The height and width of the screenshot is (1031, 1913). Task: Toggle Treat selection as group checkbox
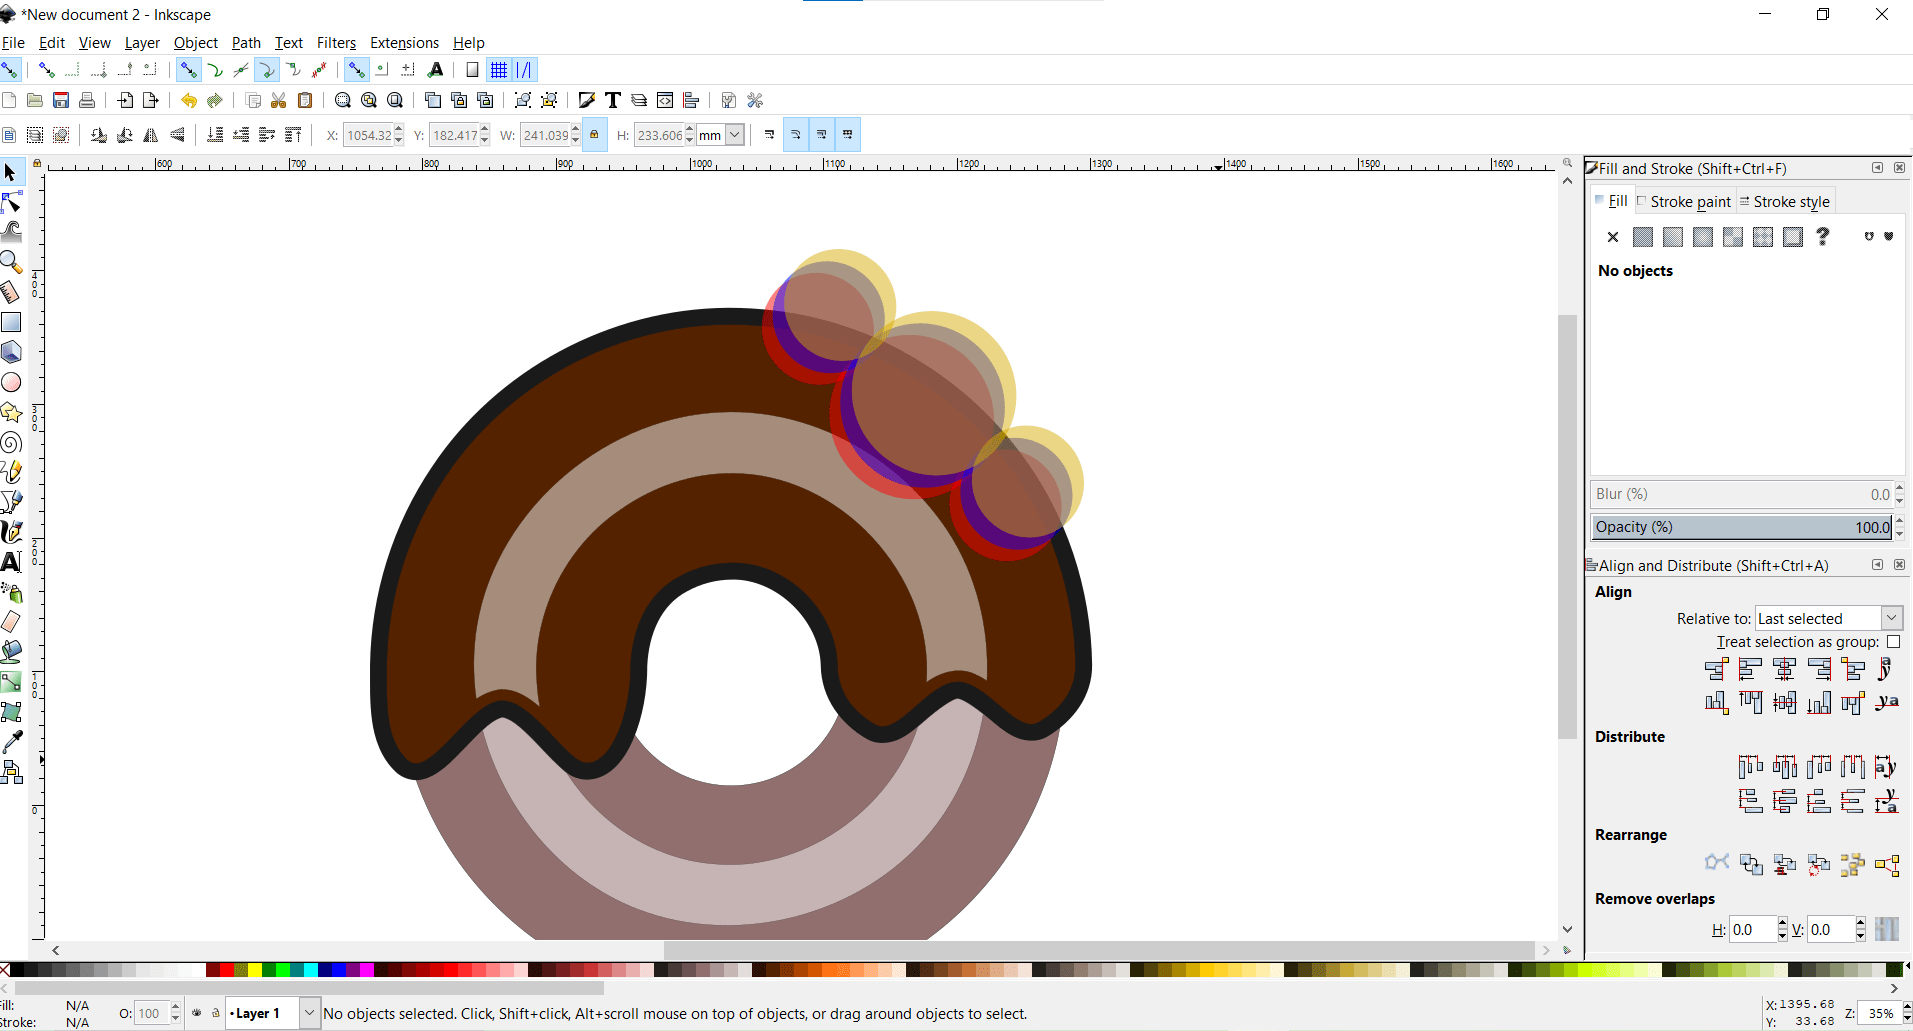(x=1893, y=642)
